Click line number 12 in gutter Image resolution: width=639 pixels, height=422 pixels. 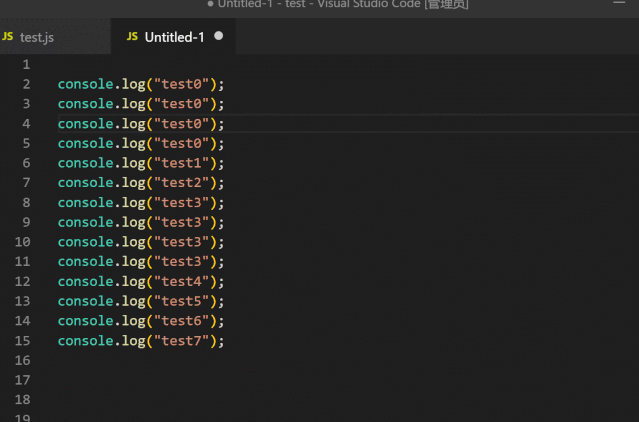pos(22,281)
